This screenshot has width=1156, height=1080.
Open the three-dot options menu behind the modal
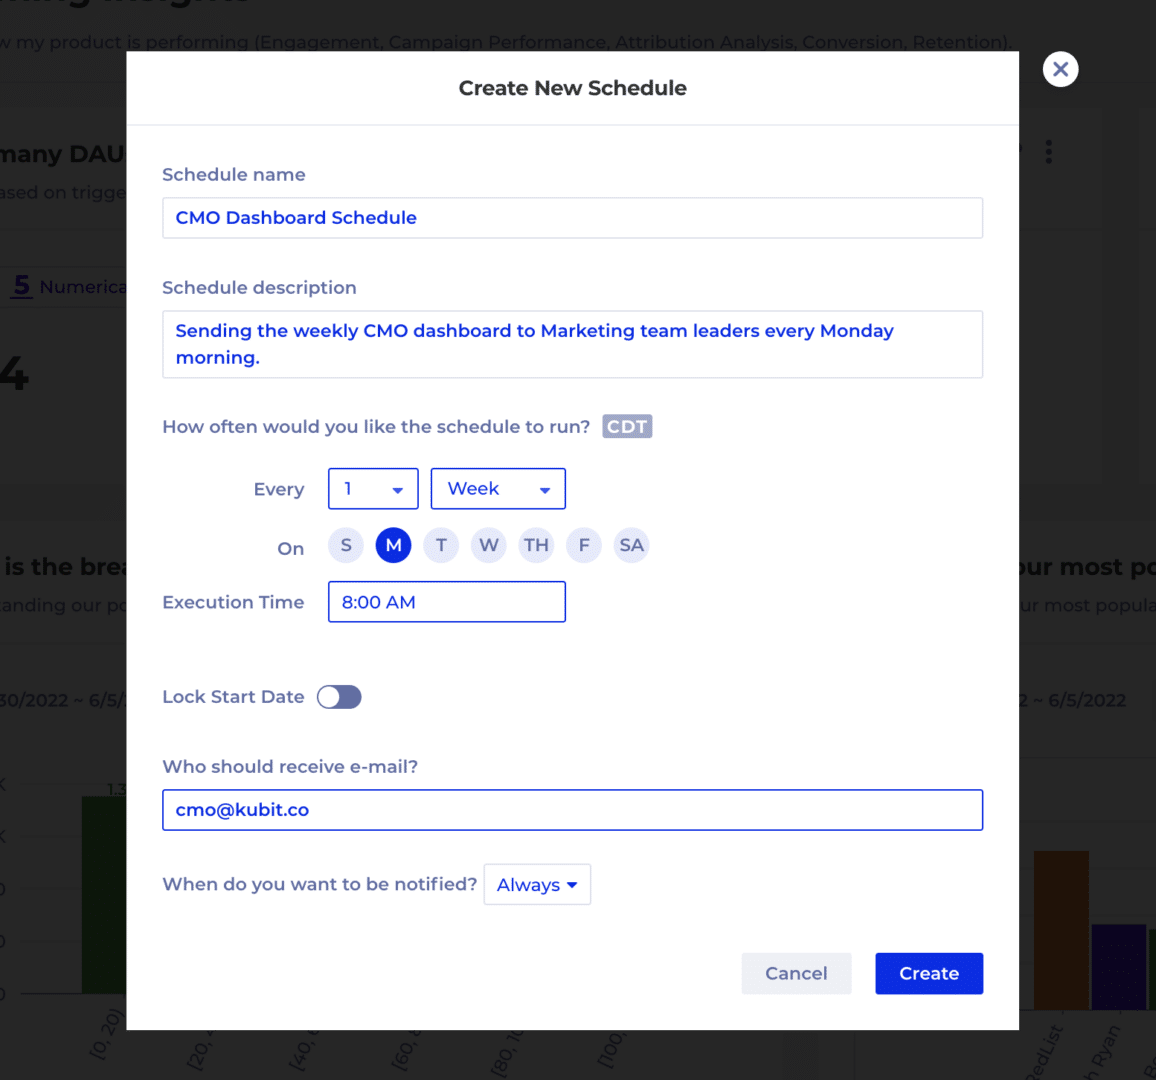coord(1048,152)
